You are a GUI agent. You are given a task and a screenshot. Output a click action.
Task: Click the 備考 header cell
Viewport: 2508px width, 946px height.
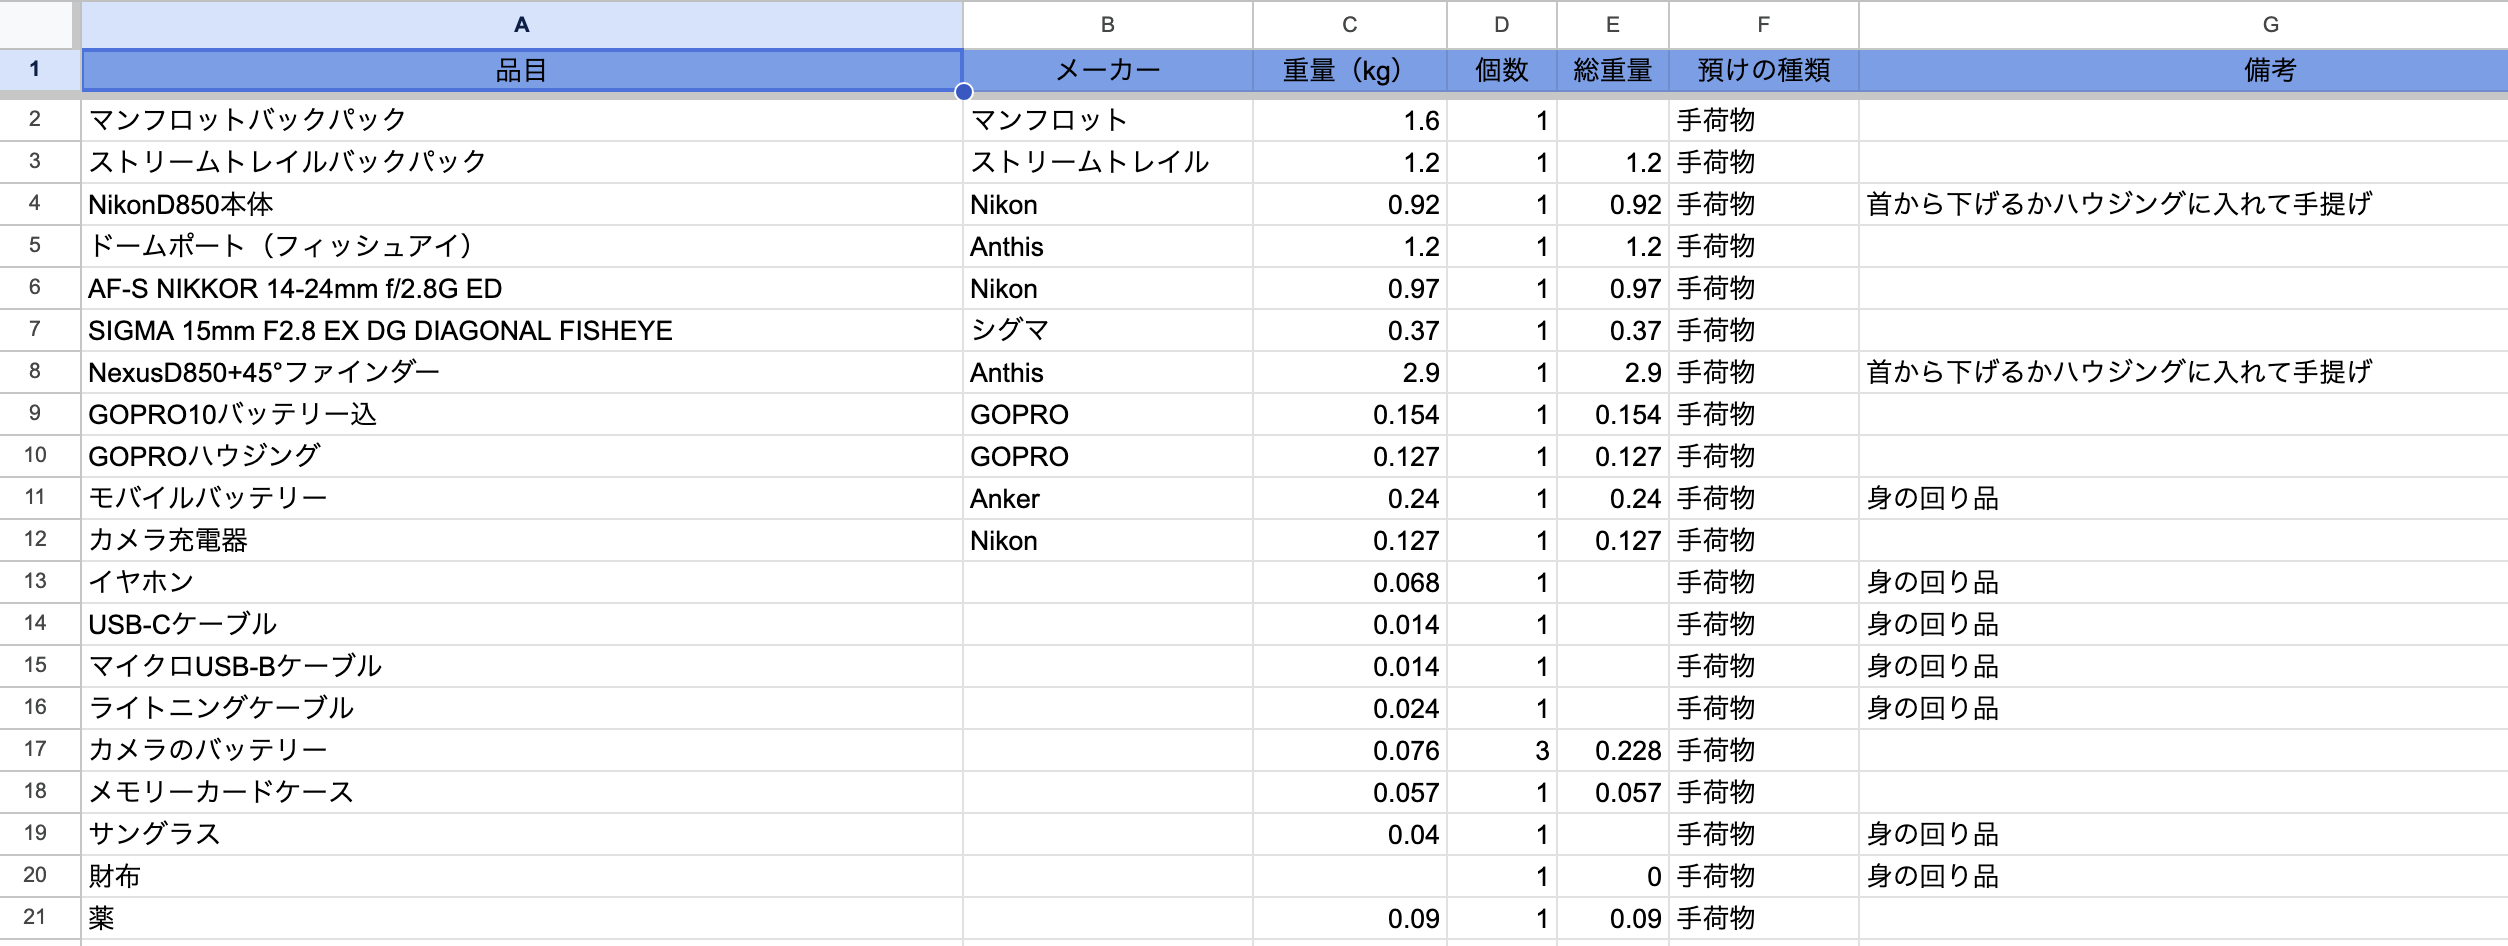coord(2270,70)
